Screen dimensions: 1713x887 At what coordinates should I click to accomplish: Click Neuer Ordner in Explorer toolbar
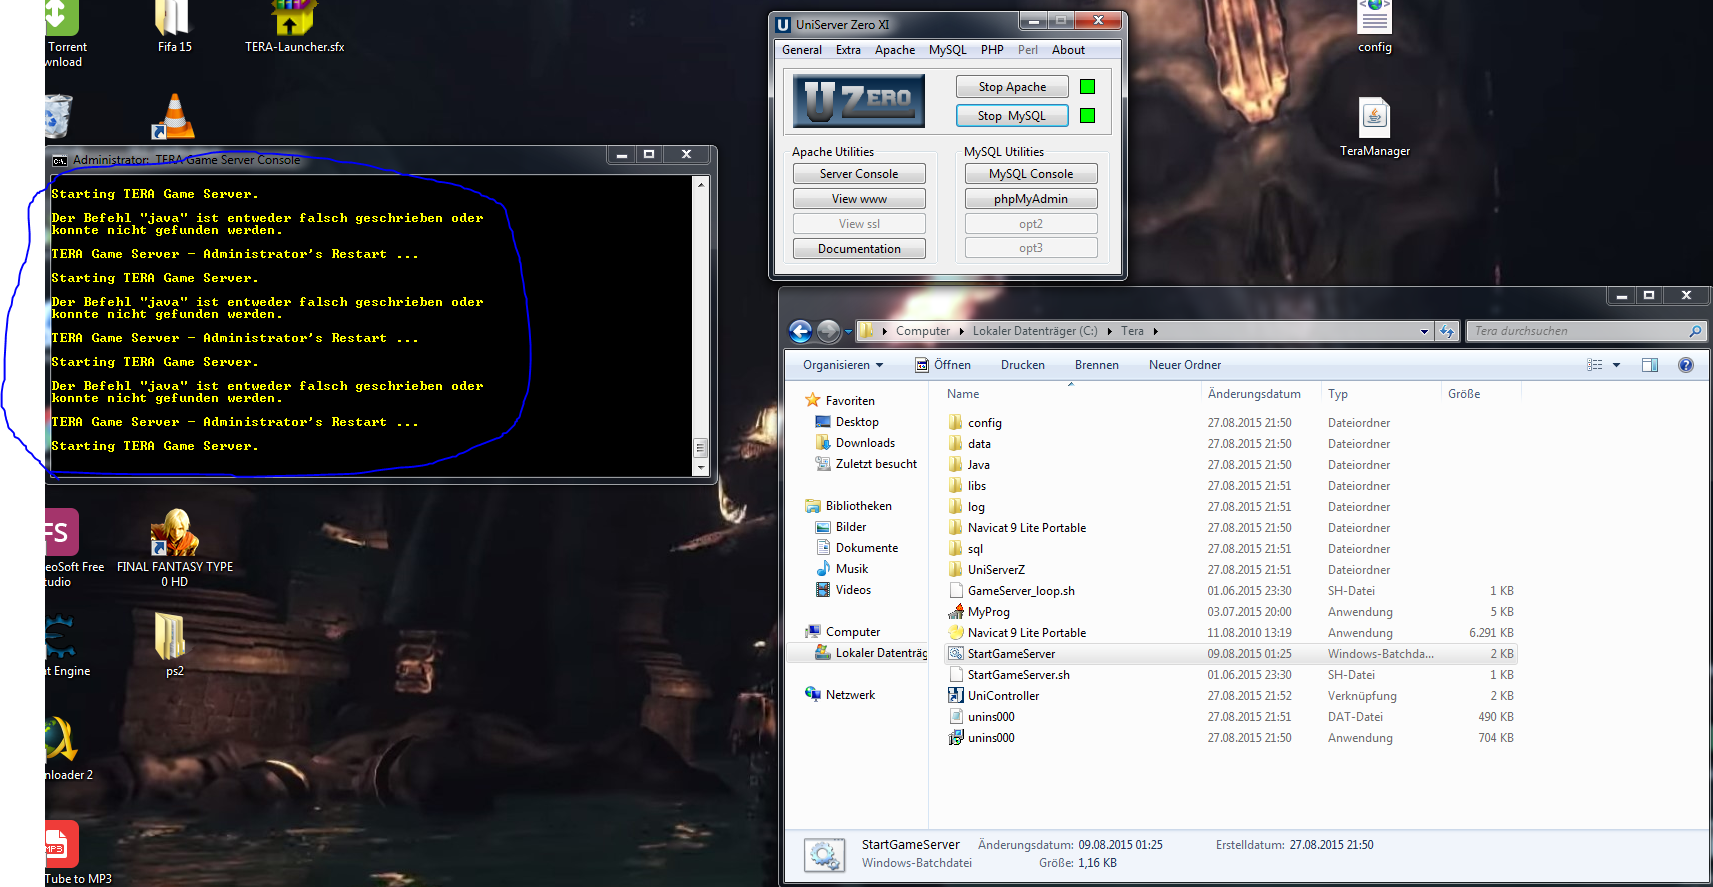1185,365
